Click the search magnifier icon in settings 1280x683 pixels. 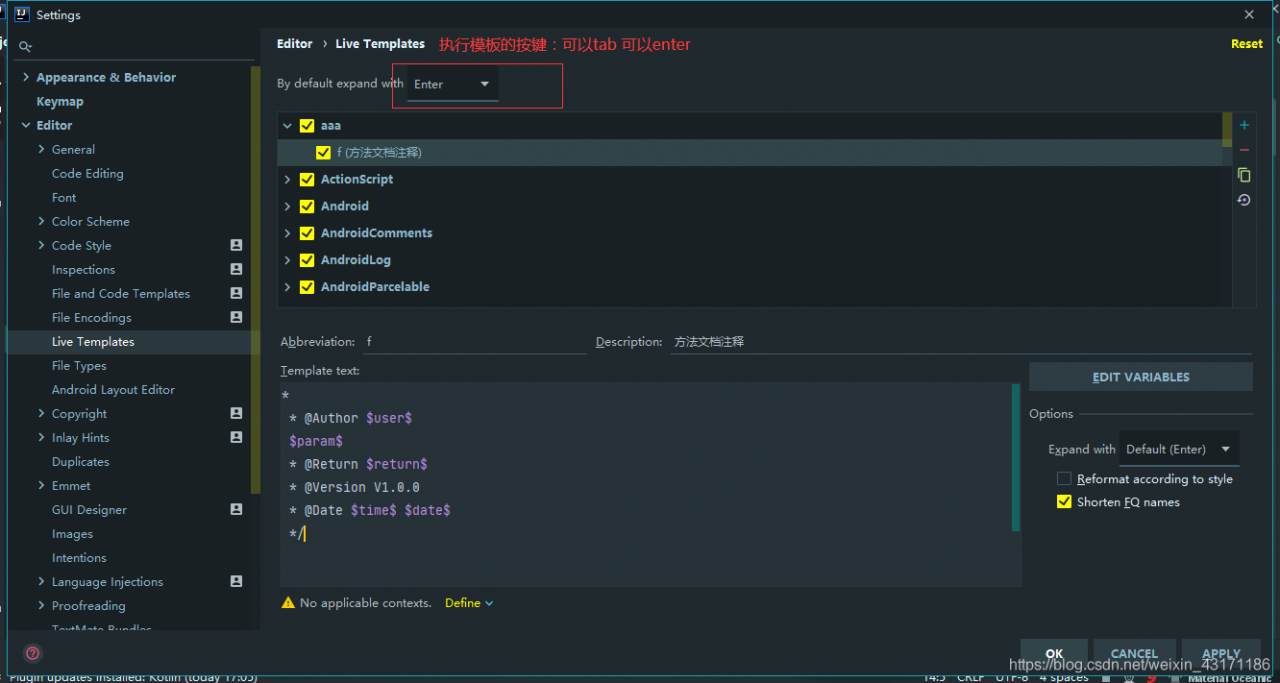point(26,47)
